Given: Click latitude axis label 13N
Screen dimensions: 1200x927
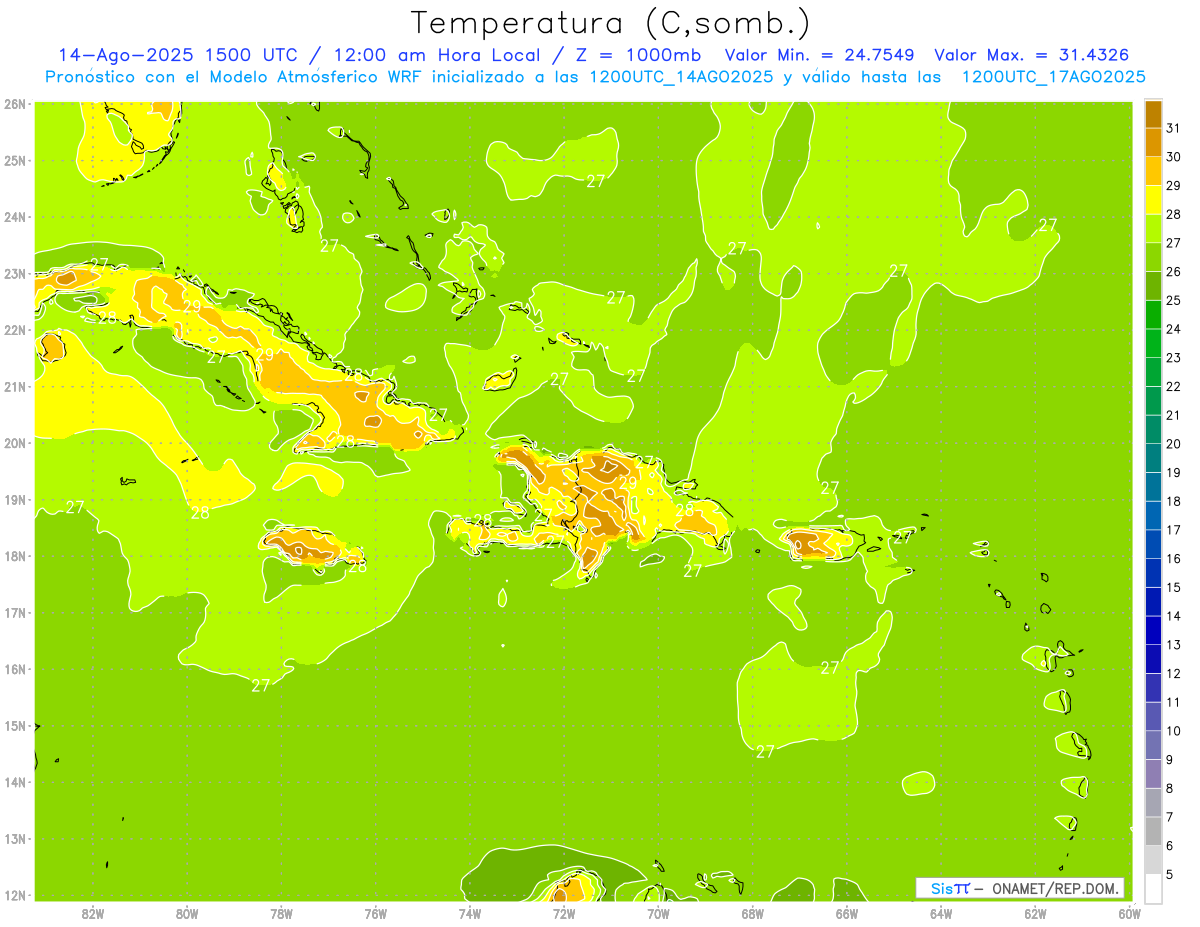Looking at the screenshot, I should click(x=14, y=838).
